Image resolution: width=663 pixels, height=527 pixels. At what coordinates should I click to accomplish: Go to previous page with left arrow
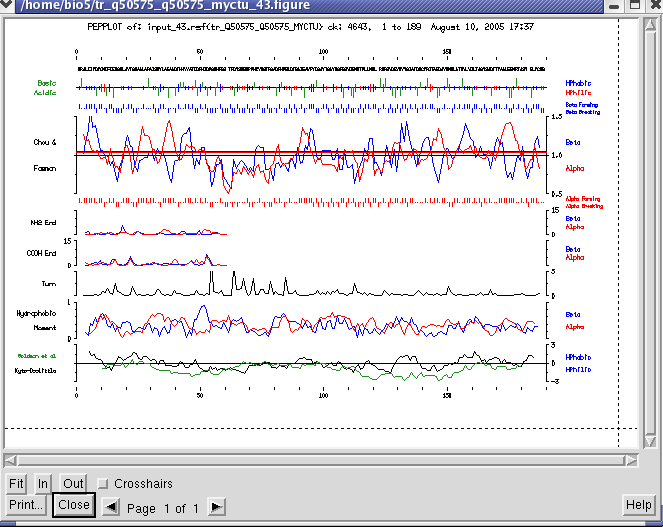pyautogui.click(x=112, y=507)
